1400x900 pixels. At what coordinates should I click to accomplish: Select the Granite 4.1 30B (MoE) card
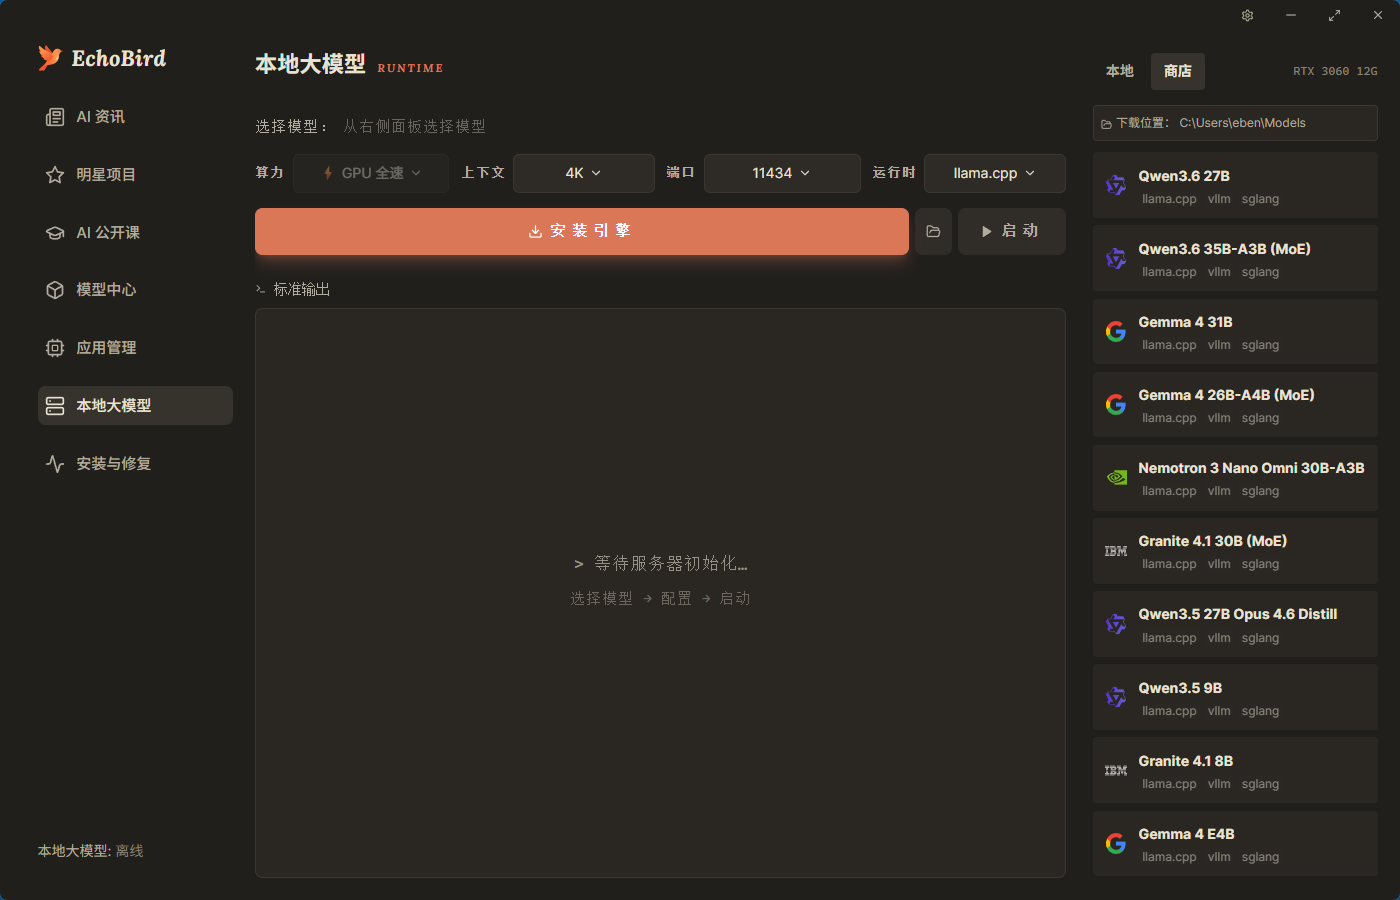pos(1235,551)
